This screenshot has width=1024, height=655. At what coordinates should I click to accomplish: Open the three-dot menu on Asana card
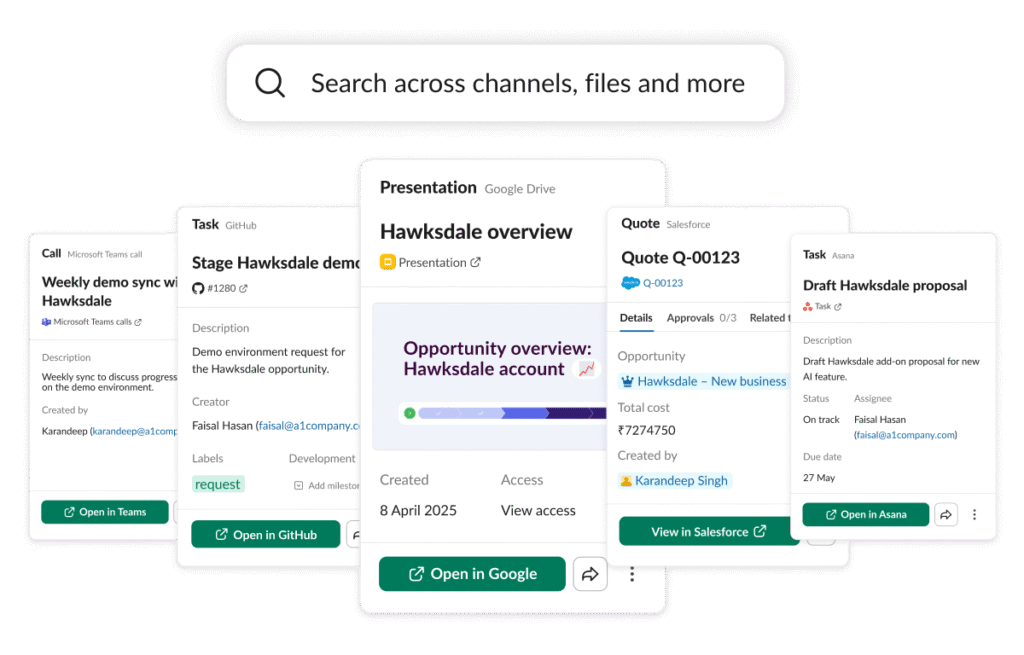[975, 515]
